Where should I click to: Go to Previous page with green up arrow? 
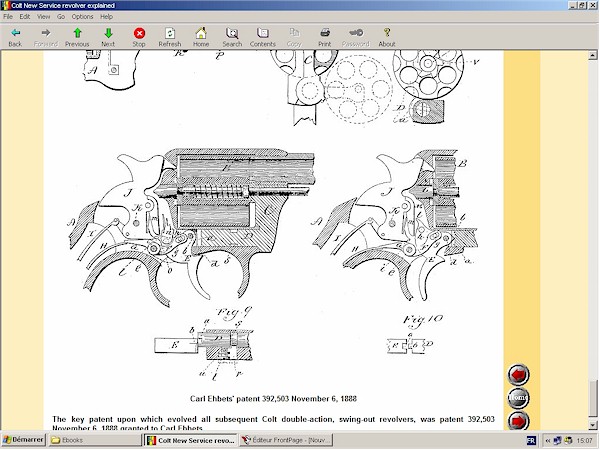[x=77, y=37]
